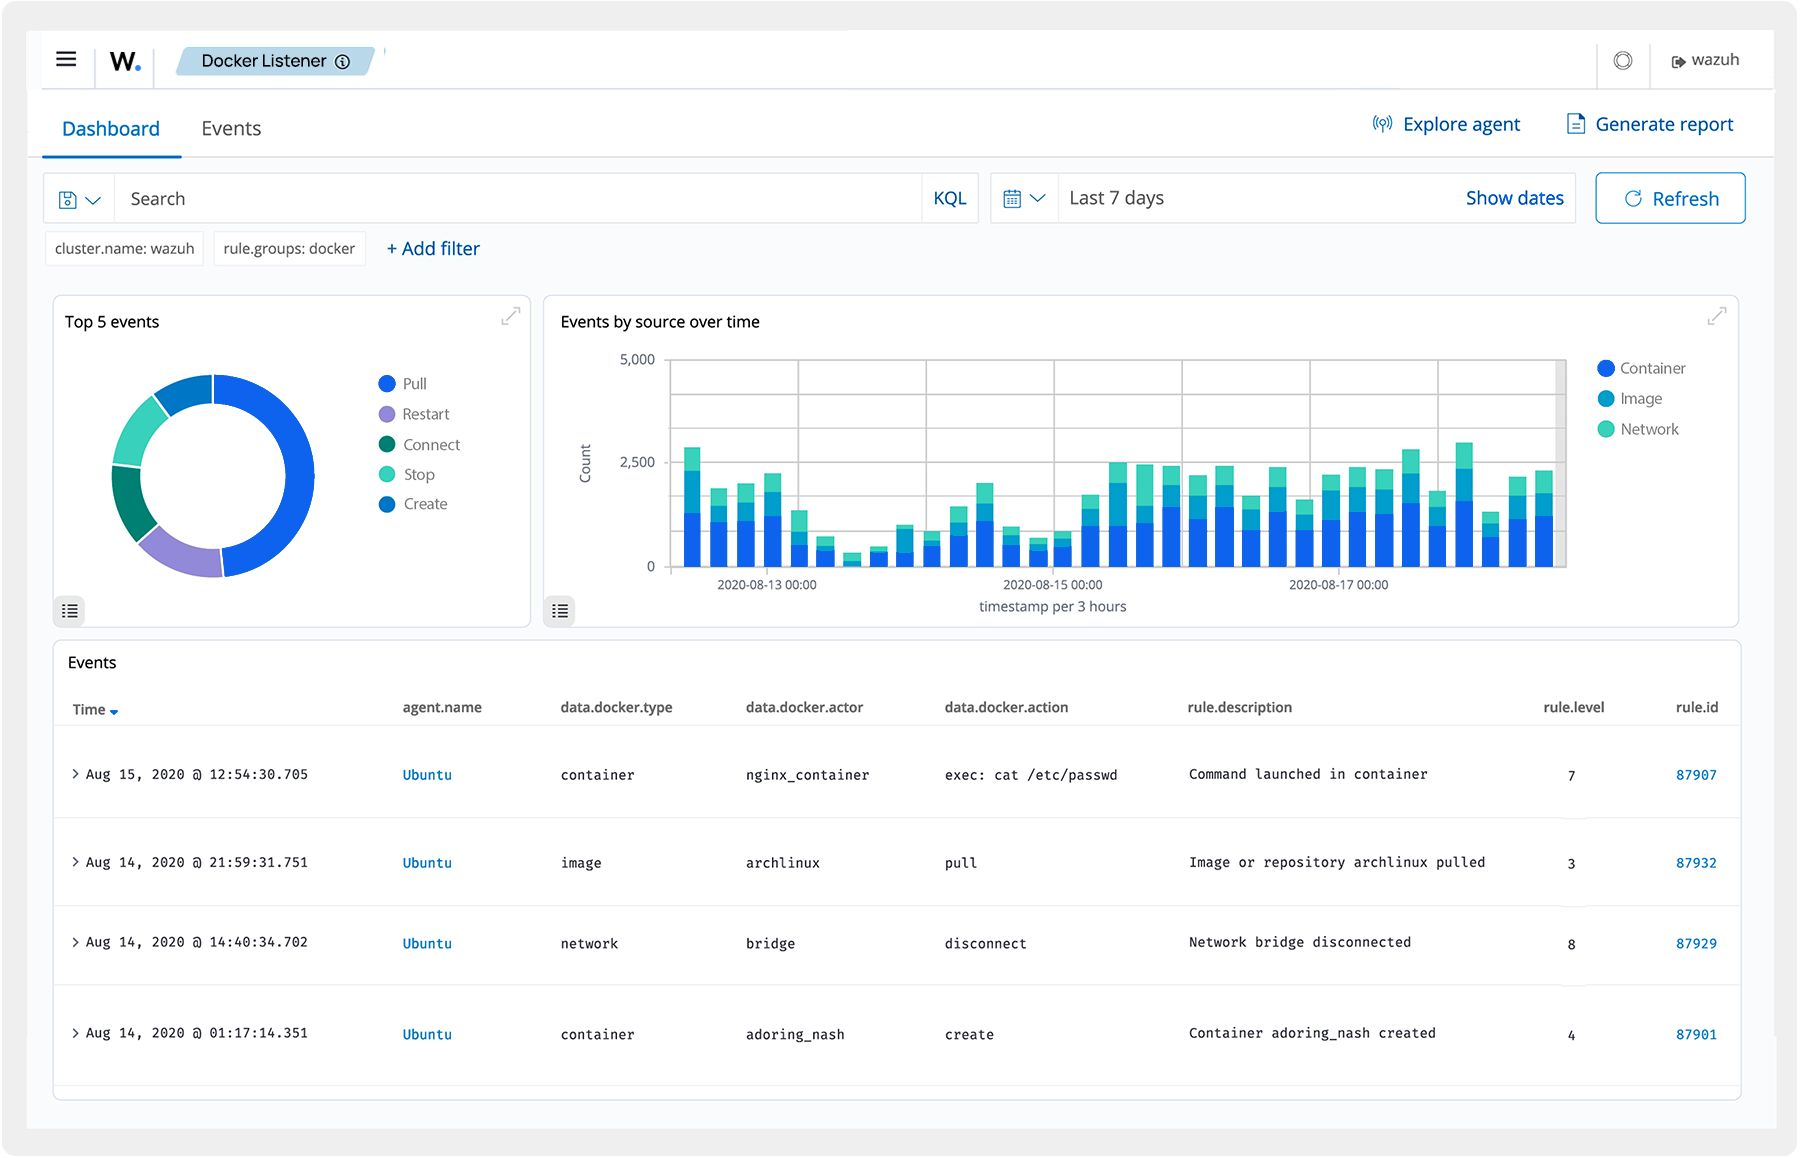Open the date quick-select calendar dropdown
Viewport: 1800px width, 1158px height.
(x=1024, y=199)
